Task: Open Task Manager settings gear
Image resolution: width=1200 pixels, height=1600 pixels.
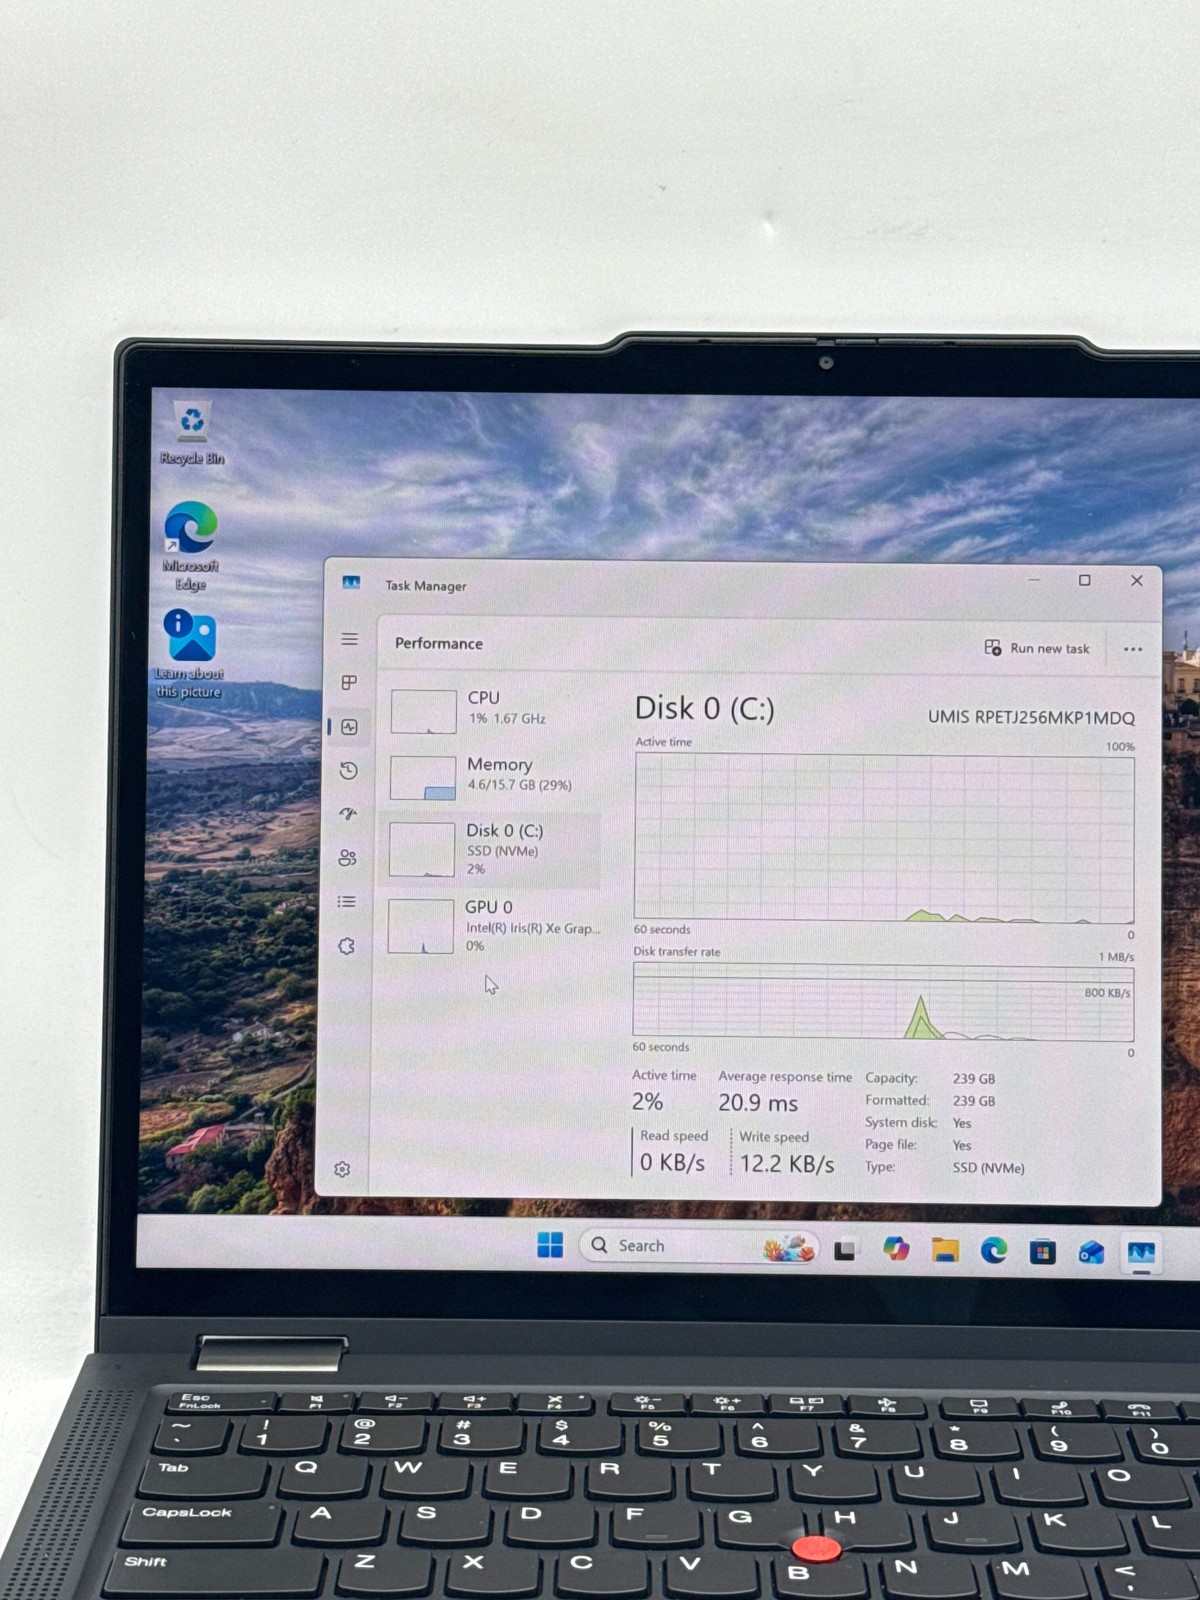Action: pyautogui.click(x=342, y=1169)
